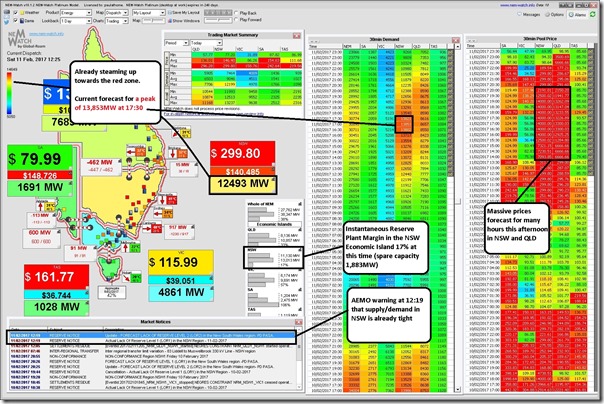Toggle the Dams checkbox
This screenshot has height=404, width=604.
[15, 20]
